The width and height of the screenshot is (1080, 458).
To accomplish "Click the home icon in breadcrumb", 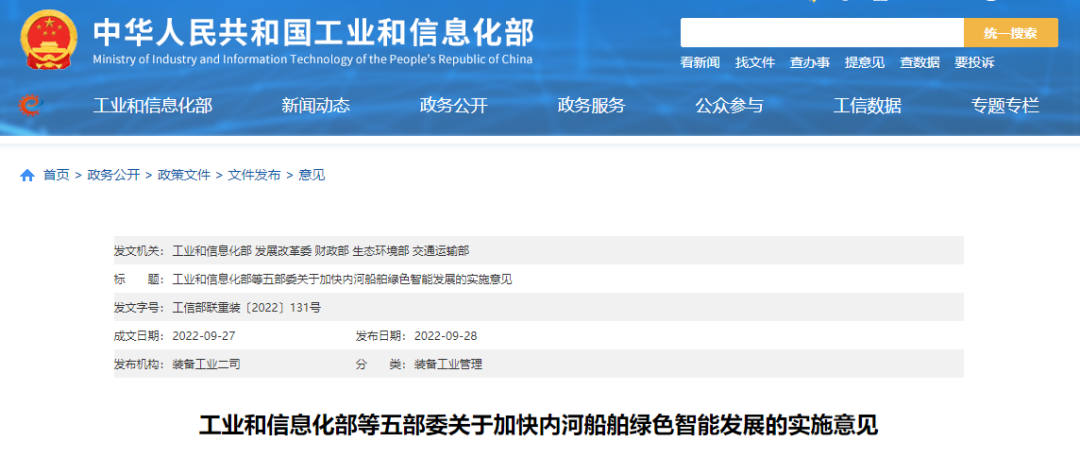I will pos(28,176).
